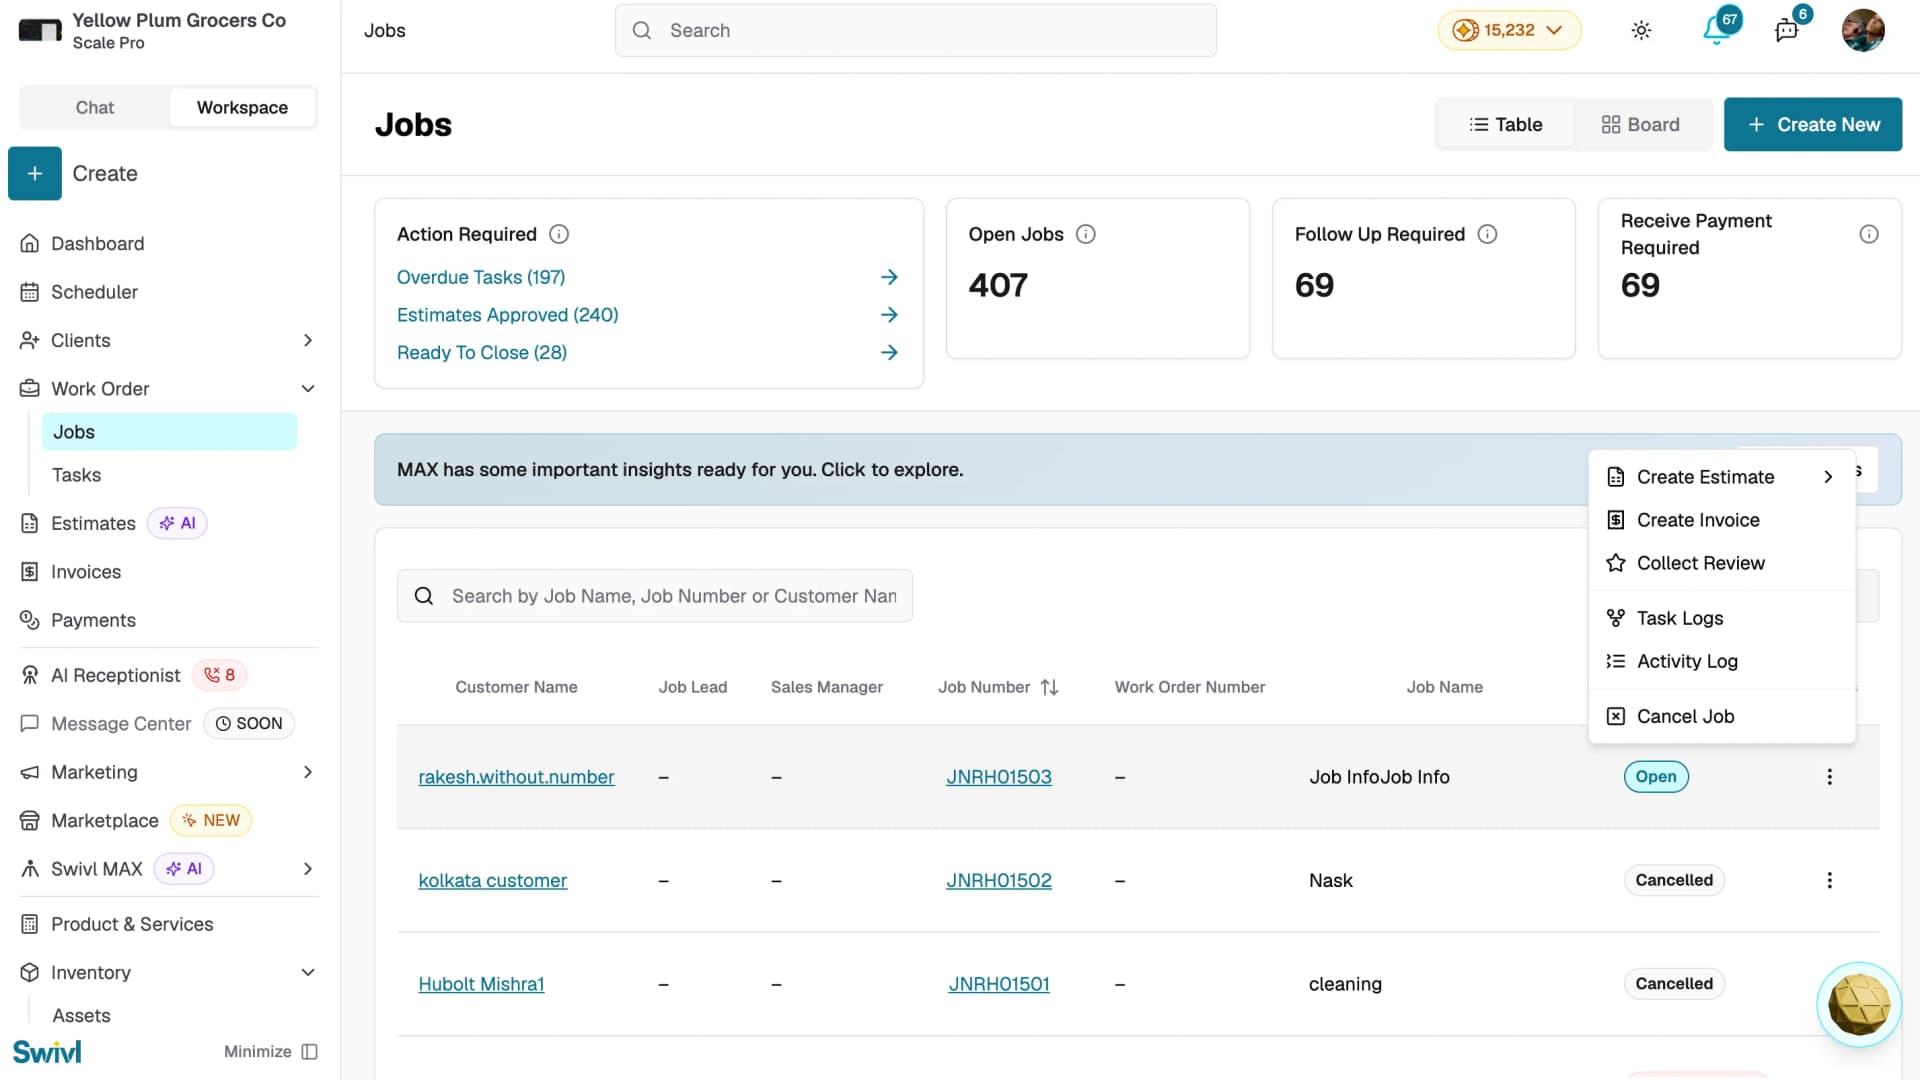Open Estimates in the sidebar
The height and width of the screenshot is (1080, 1920).
[x=93, y=523]
